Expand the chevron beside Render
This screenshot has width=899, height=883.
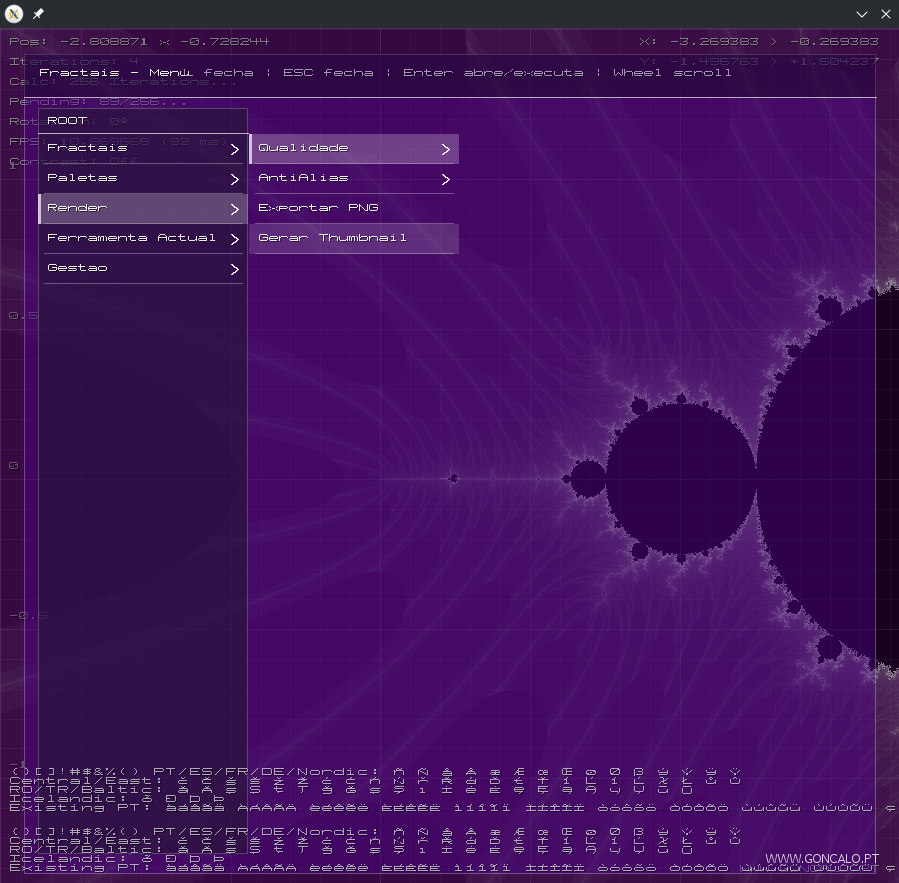tap(234, 209)
